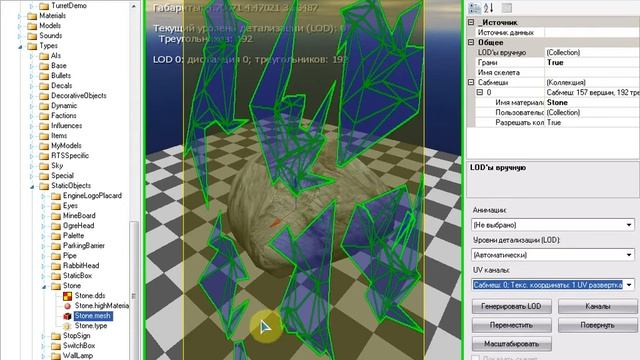Viewport: 640px width, 360px height.
Task: Select the RTSSpecific folder label
Action: coord(70,156)
